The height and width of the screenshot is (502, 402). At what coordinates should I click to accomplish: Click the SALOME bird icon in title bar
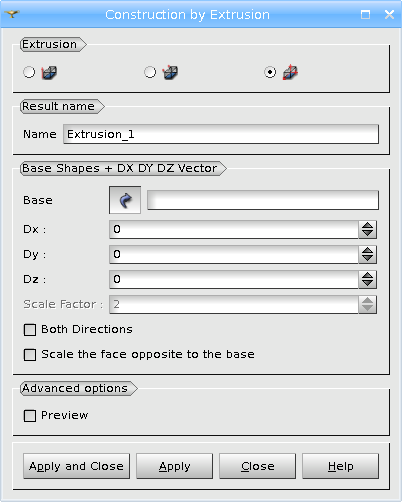tap(12, 14)
